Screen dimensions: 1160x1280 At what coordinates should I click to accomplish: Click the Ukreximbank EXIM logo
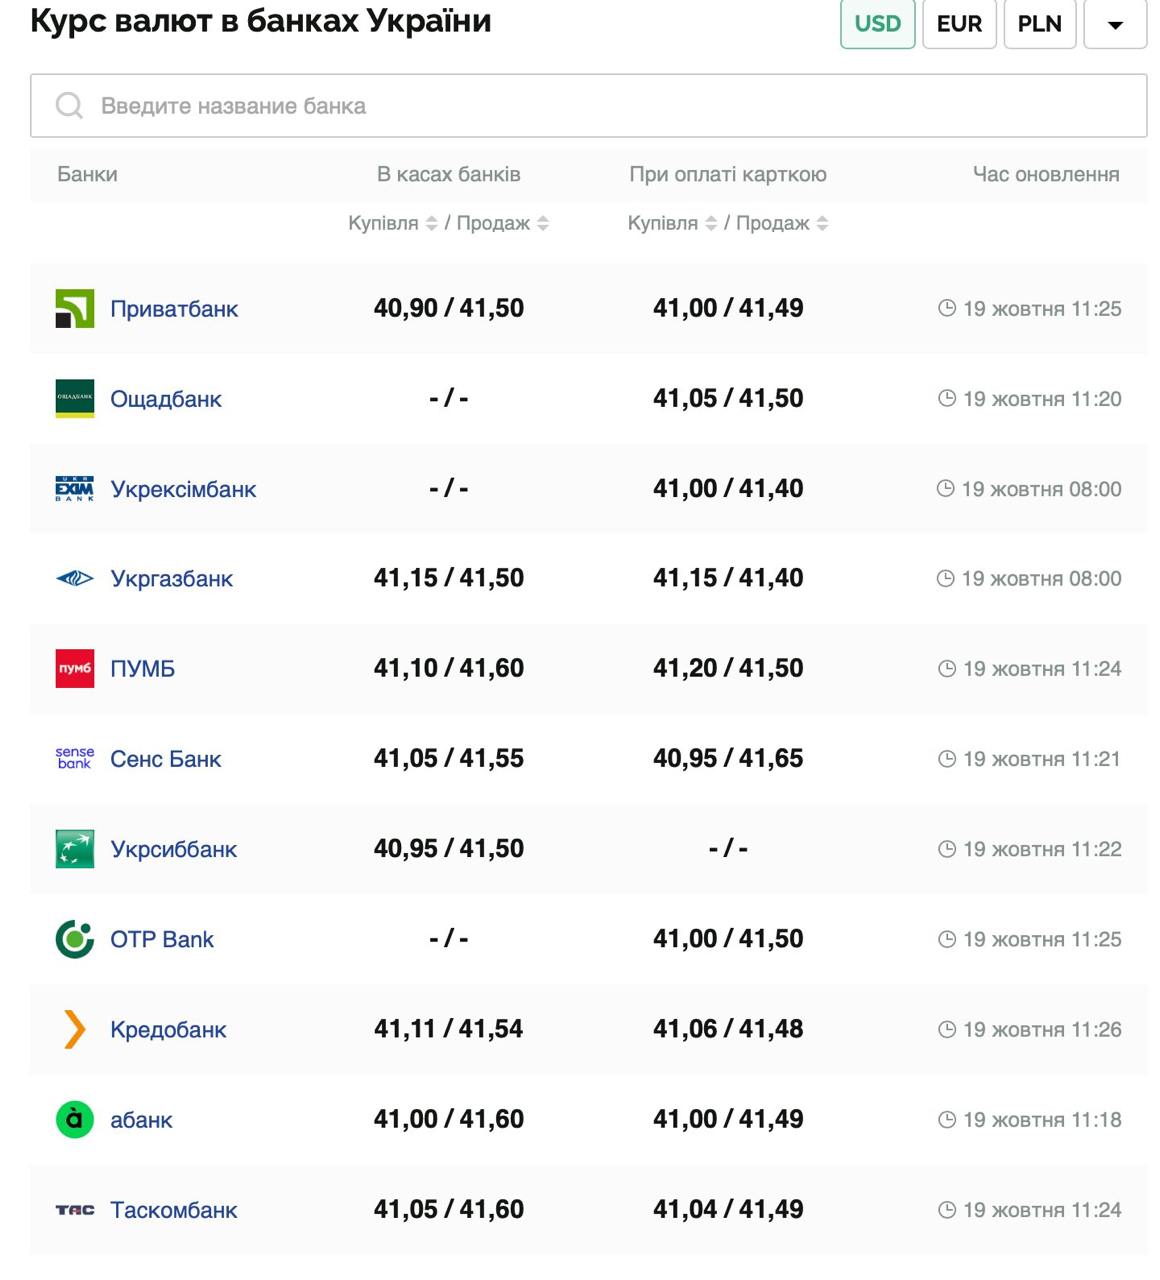(74, 489)
